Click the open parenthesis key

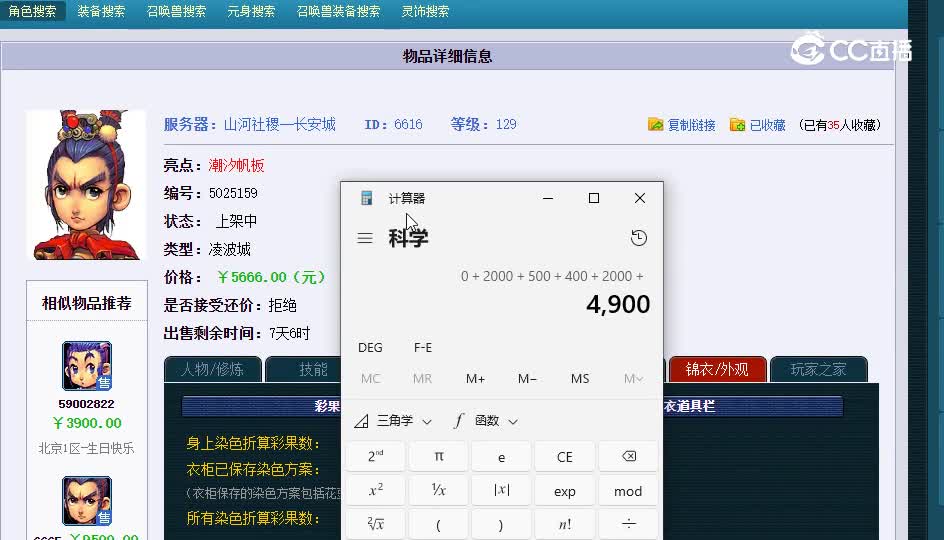click(x=438, y=524)
